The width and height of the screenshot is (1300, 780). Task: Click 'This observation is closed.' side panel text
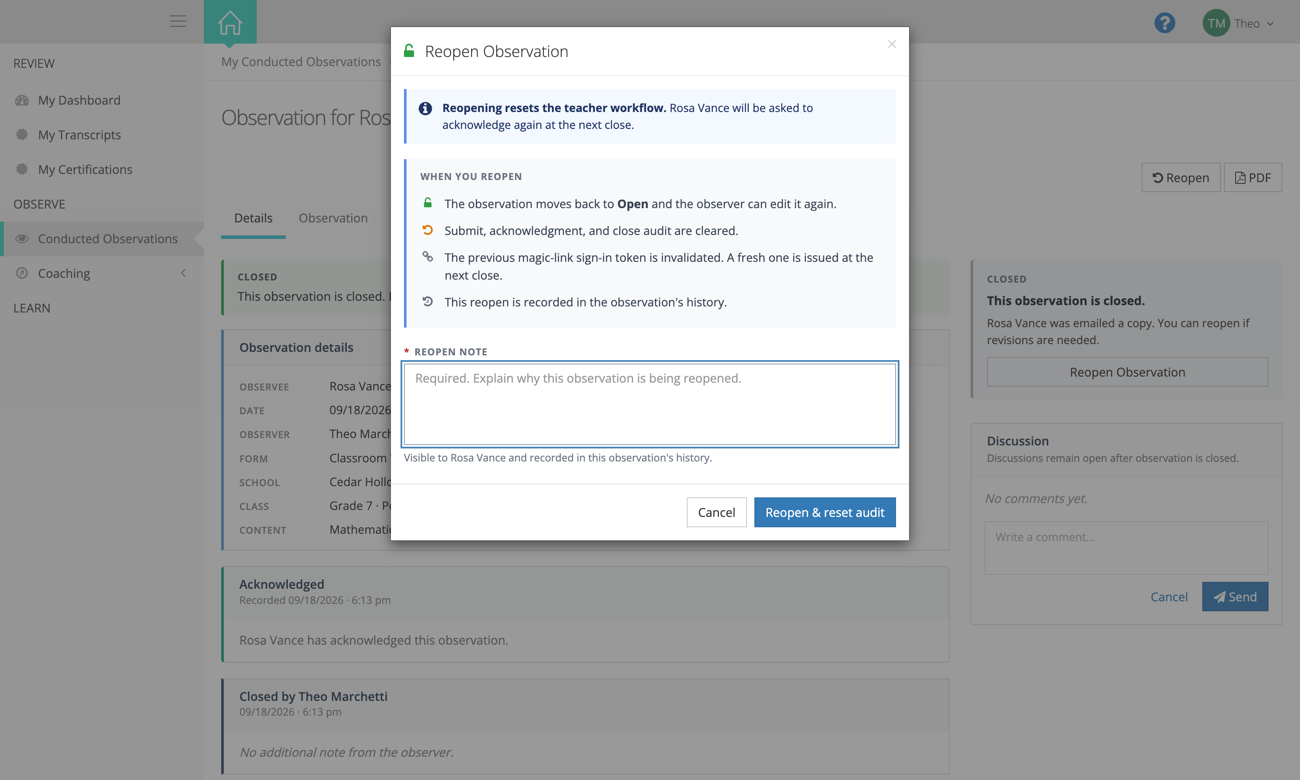pos(1066,300)
